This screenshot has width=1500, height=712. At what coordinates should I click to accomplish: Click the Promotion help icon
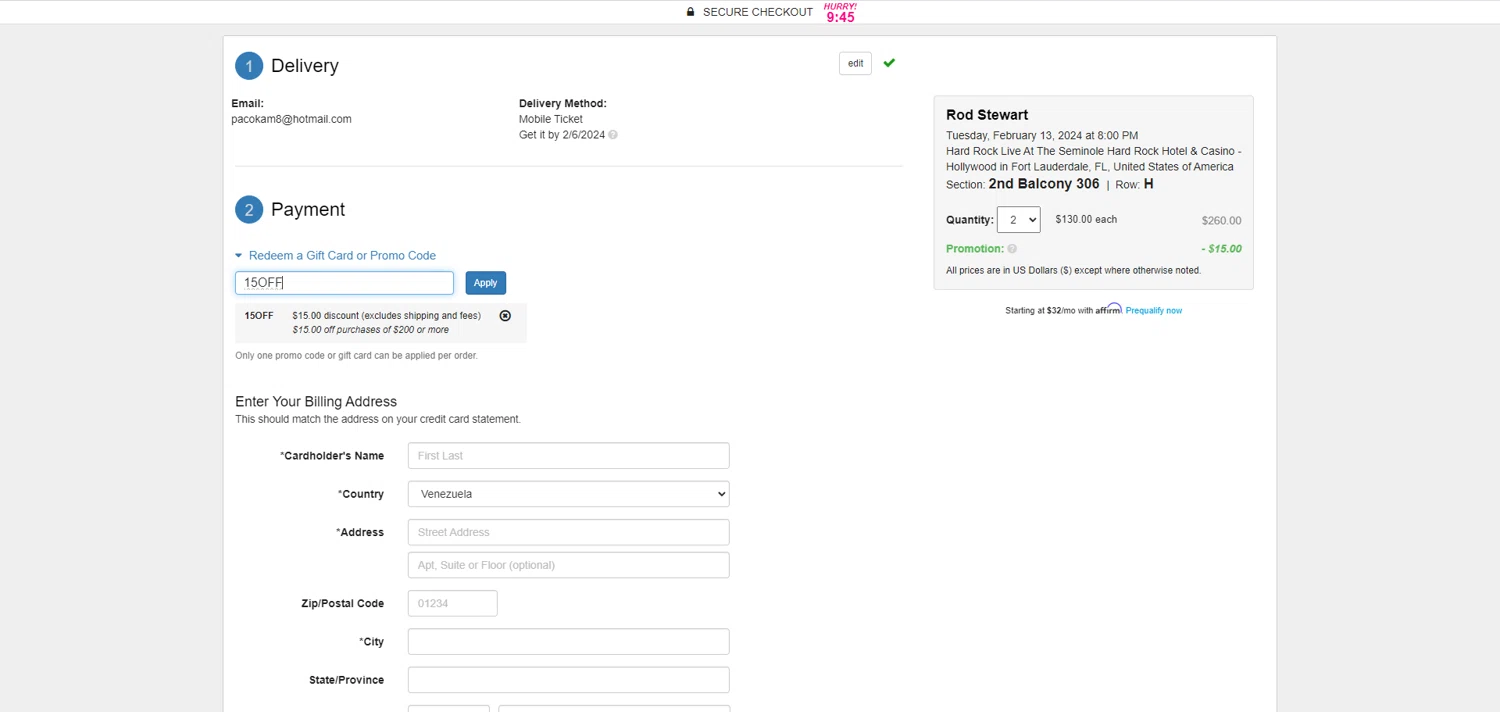pyautogui.click(x=1012, y=249)
